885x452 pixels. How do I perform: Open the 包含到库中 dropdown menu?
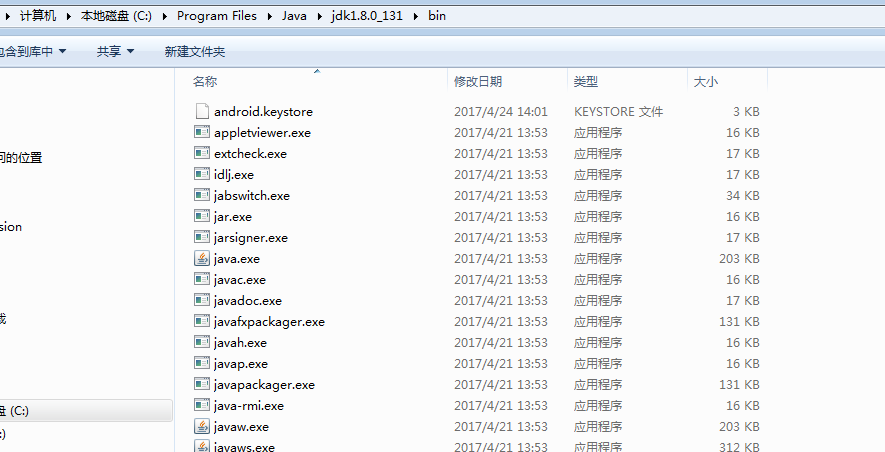(x=33, y=51)
